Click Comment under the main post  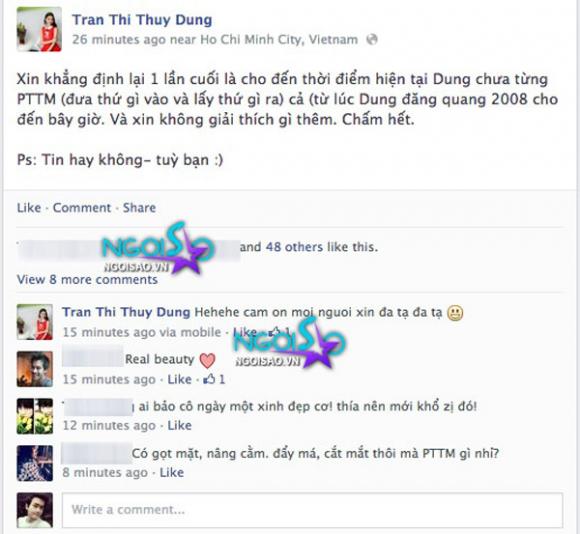tap(82, 207)
